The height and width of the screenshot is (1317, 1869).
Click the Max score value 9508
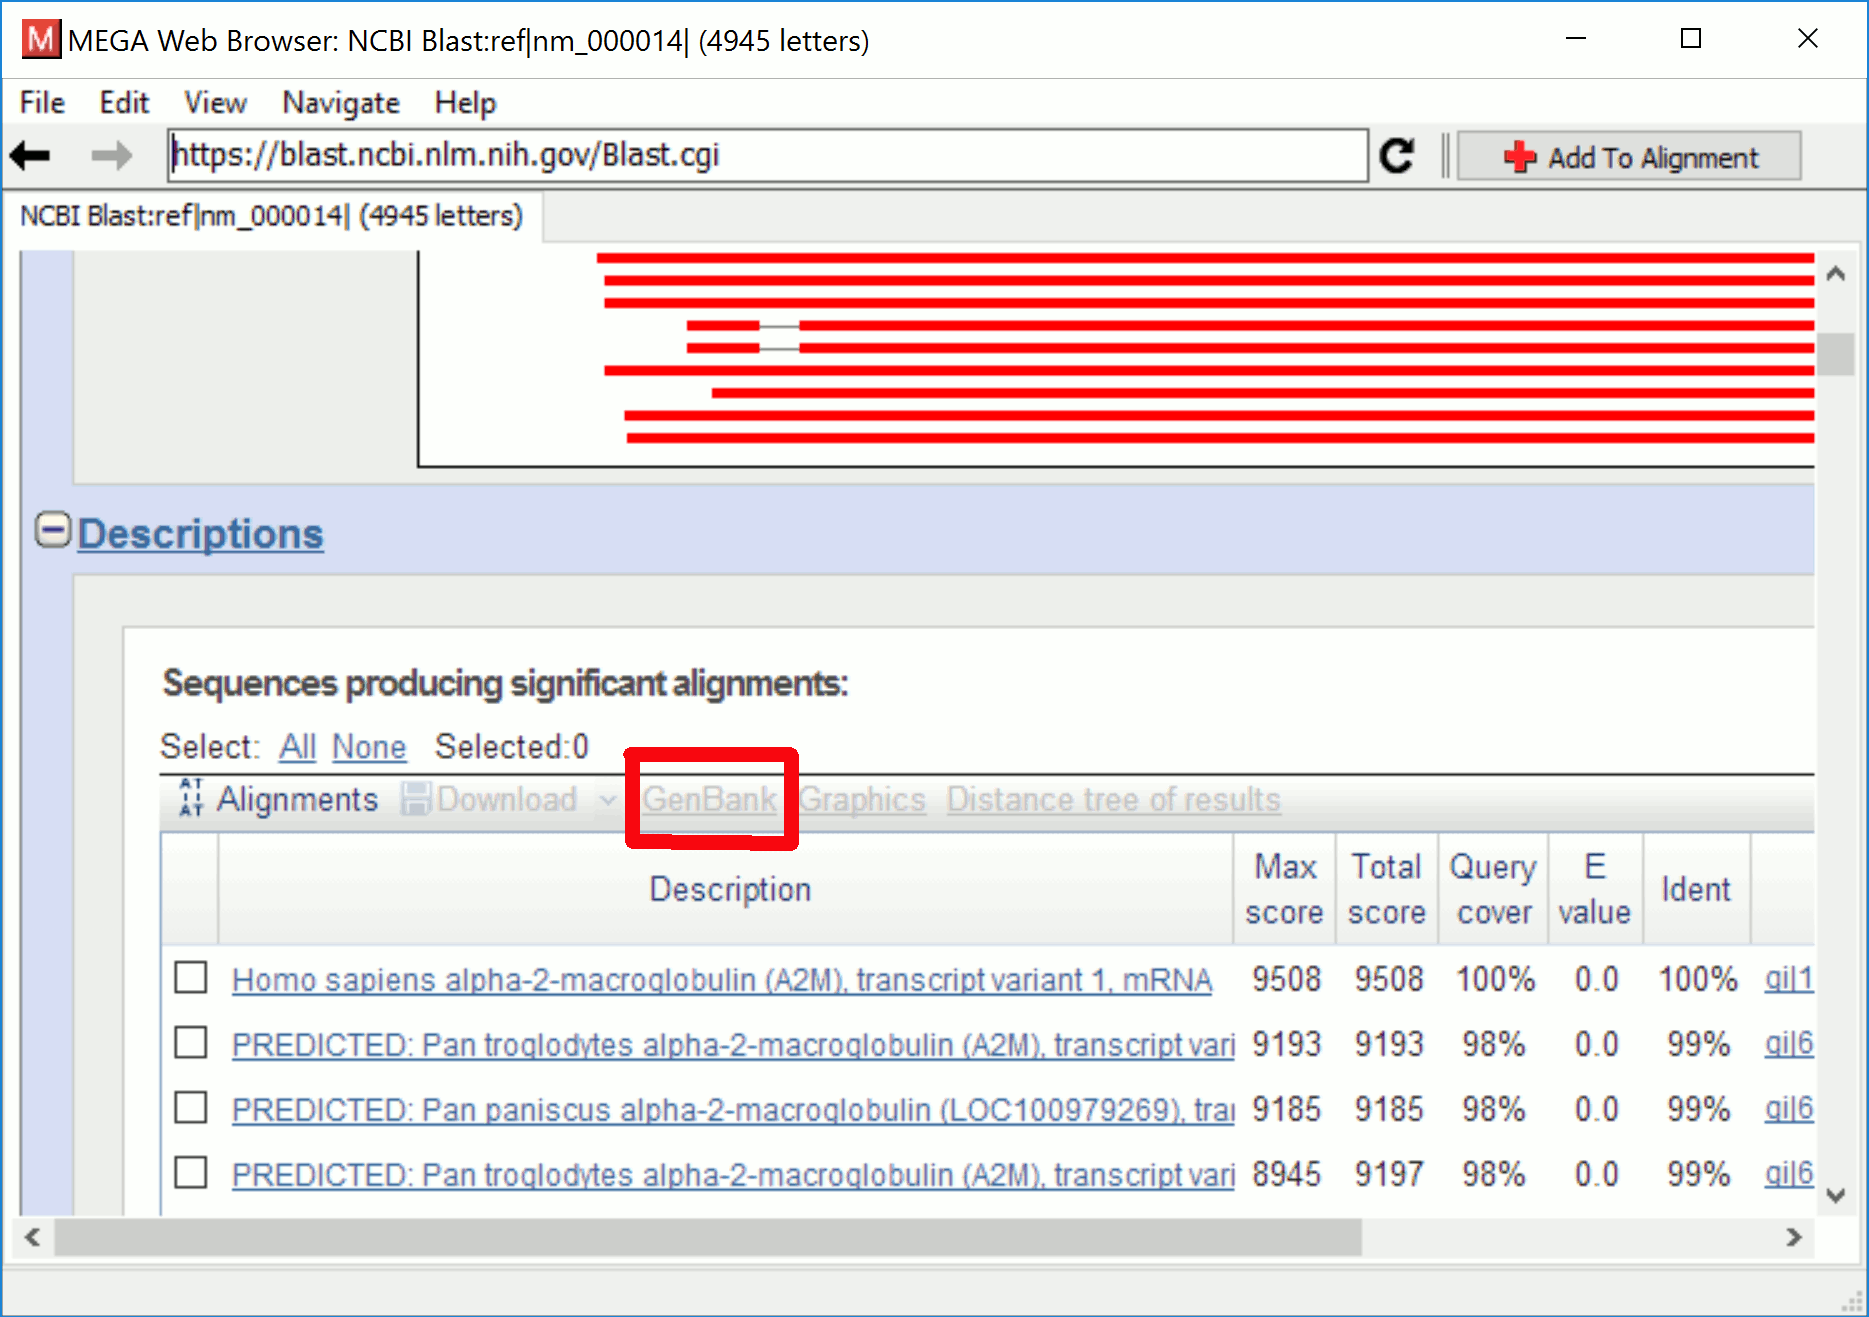[x=1286, y=979]
